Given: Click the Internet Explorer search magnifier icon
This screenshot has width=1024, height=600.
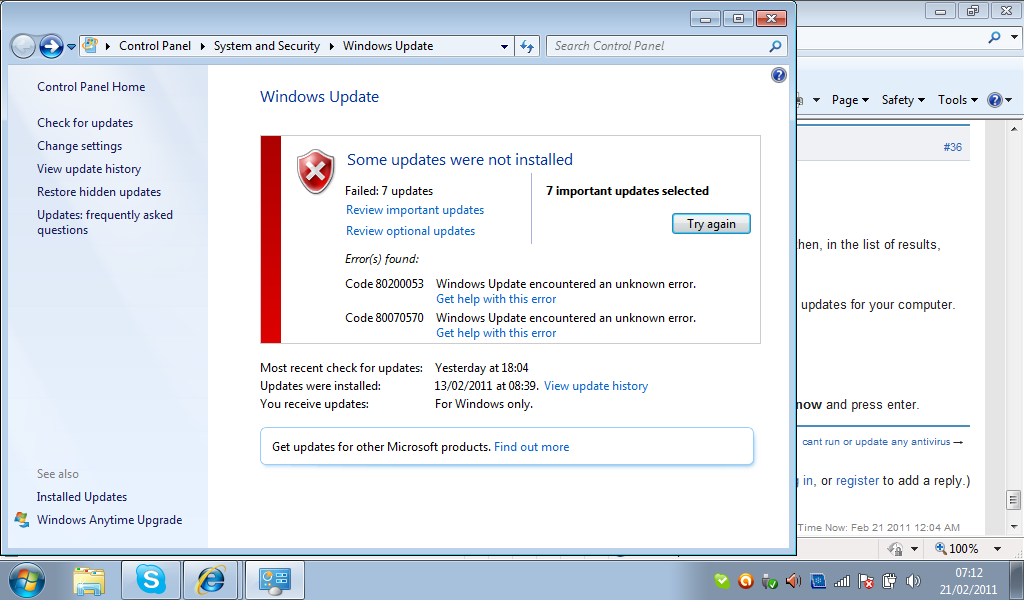Looking at the screenshot, I should point(994,37).
